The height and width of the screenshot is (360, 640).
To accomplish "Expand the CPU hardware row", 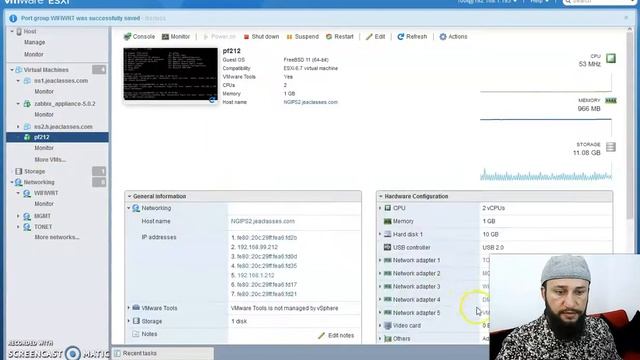I will pos(380,208).
